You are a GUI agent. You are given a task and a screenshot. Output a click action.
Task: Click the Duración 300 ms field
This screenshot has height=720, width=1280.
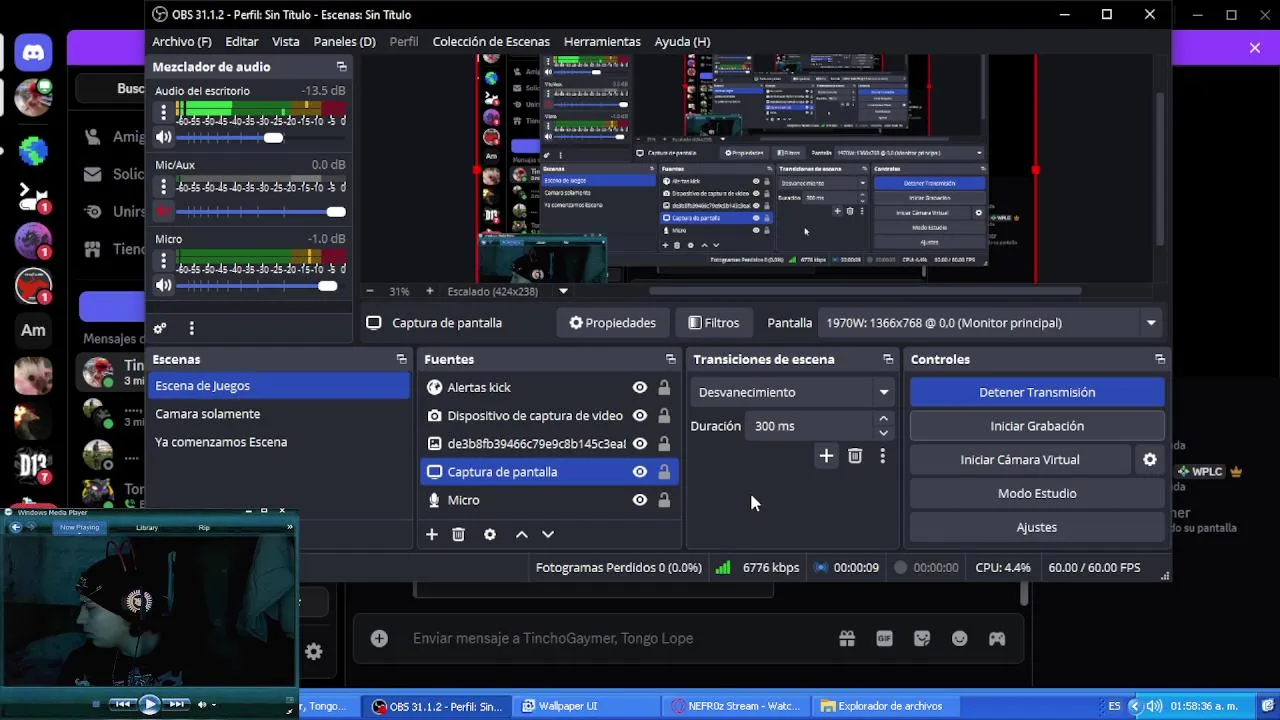pos(810,426)
